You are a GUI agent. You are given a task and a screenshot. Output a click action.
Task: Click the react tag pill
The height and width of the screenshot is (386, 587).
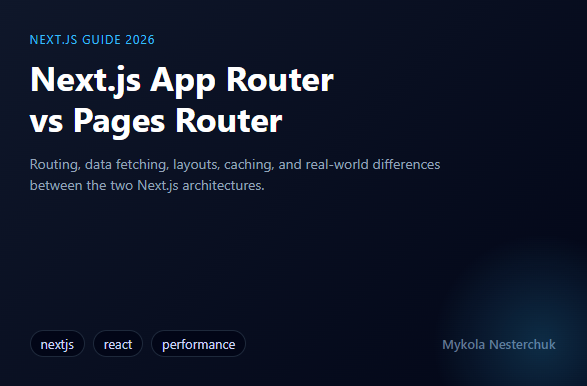point(118,344)
